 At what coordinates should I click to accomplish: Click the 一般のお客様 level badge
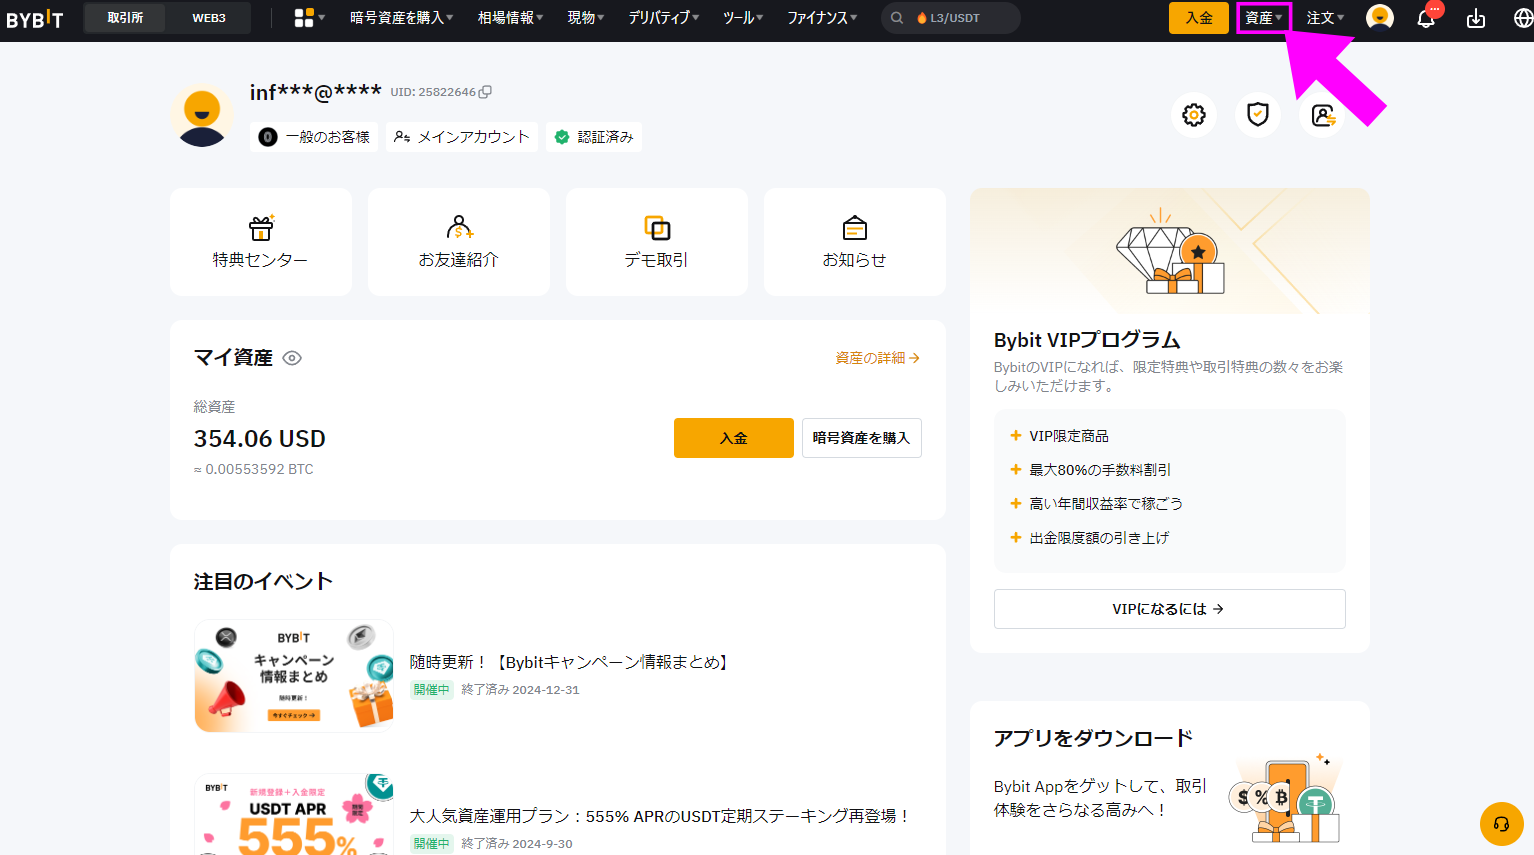(314, 137)
